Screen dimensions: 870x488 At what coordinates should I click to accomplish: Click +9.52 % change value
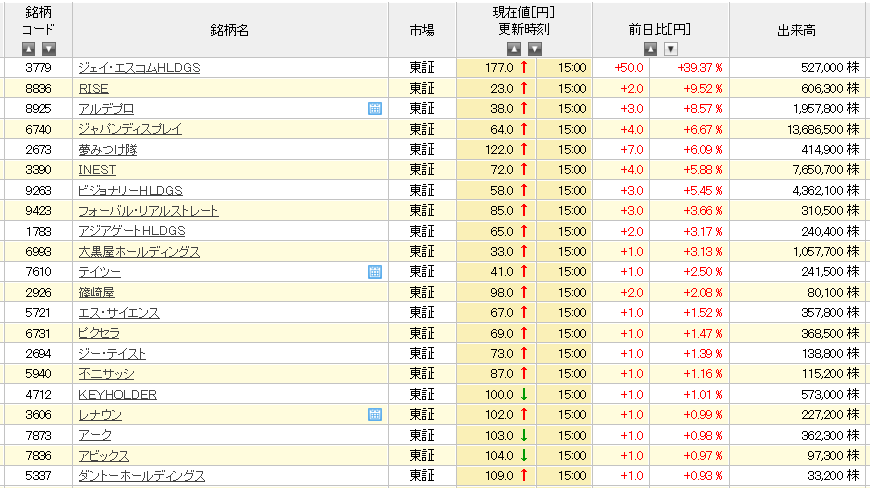703,89
